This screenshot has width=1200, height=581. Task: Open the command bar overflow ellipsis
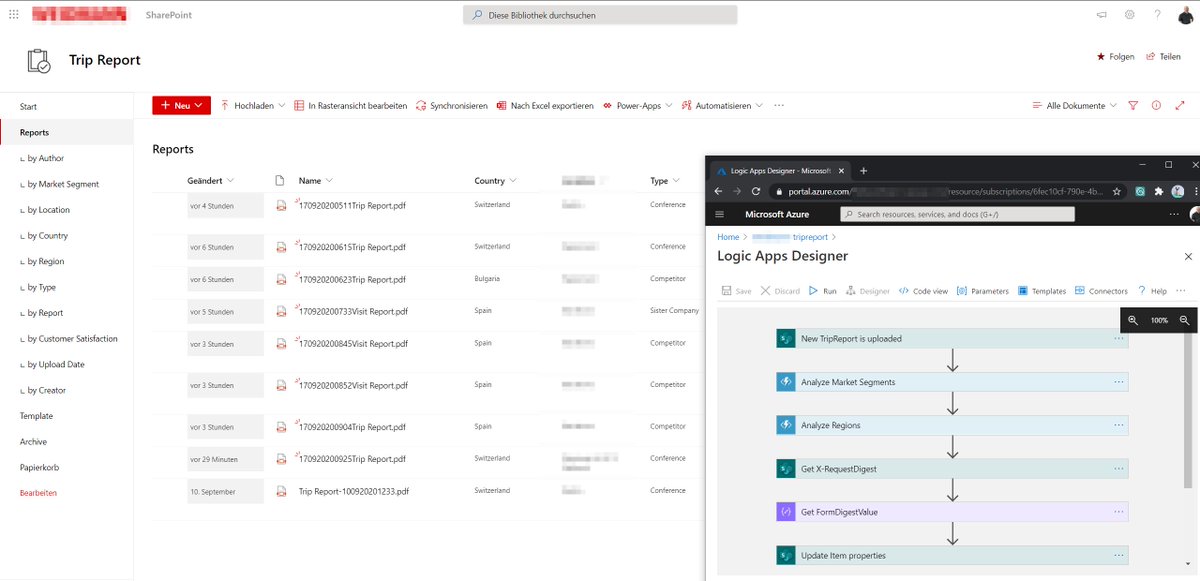click(x=779, y=105)
